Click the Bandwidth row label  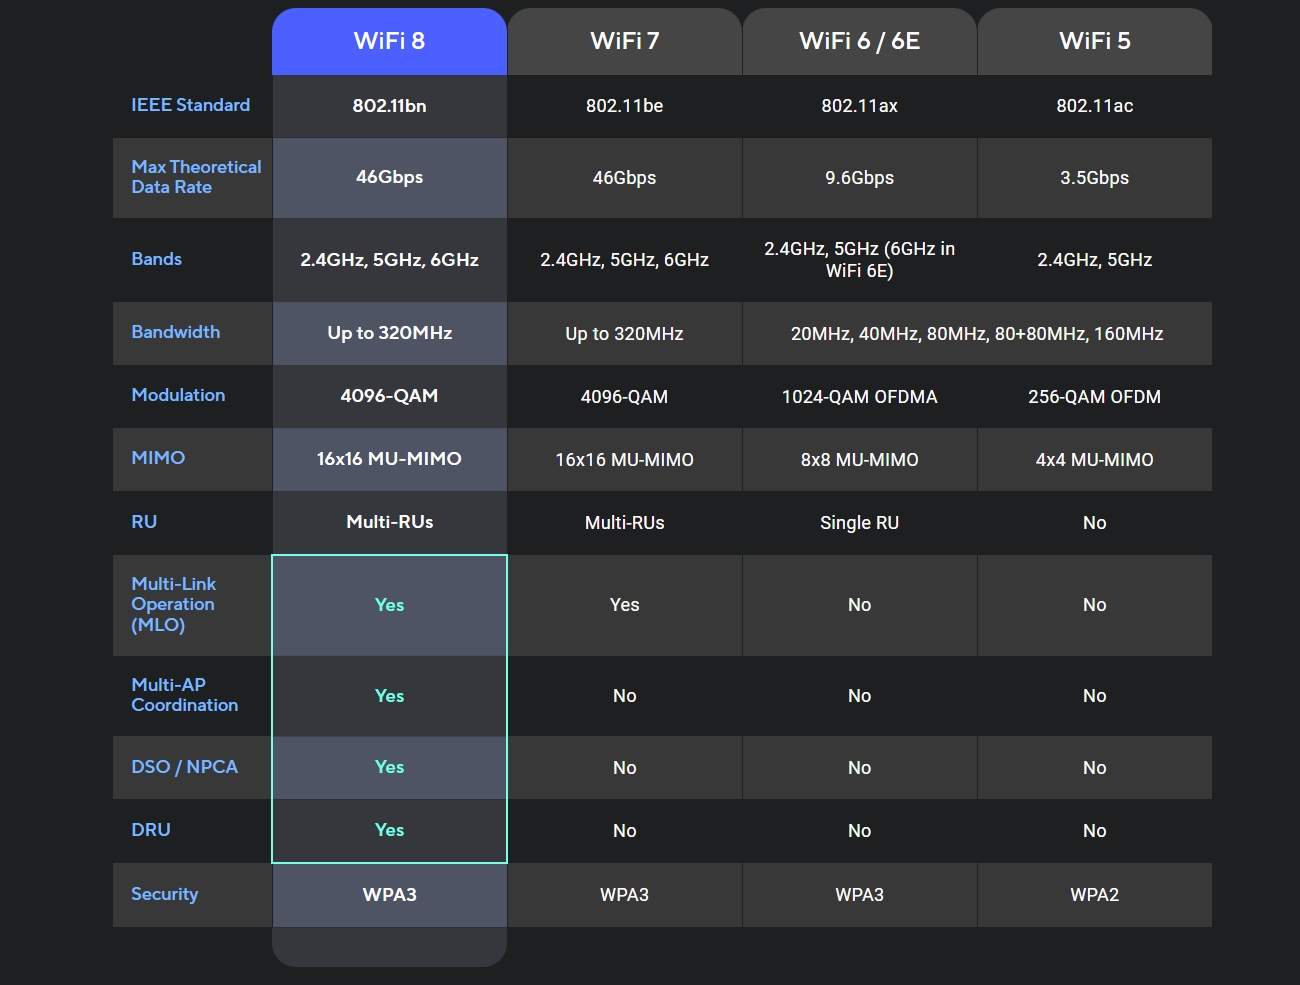coord(175,332)
